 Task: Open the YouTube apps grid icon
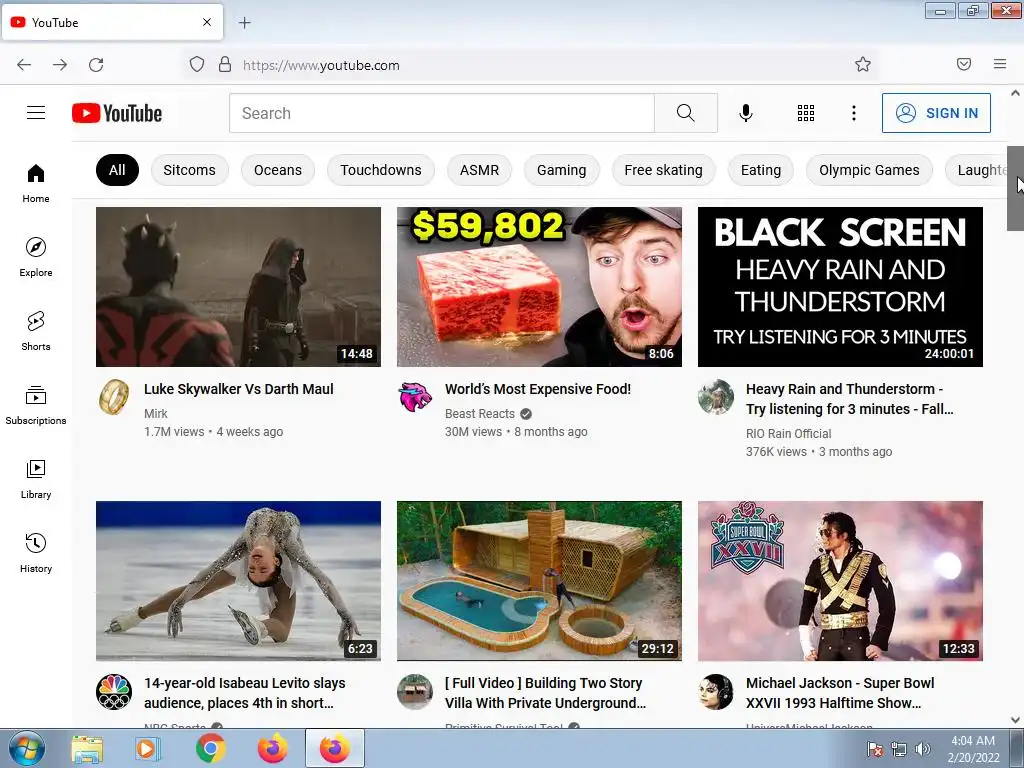(806, 113)
